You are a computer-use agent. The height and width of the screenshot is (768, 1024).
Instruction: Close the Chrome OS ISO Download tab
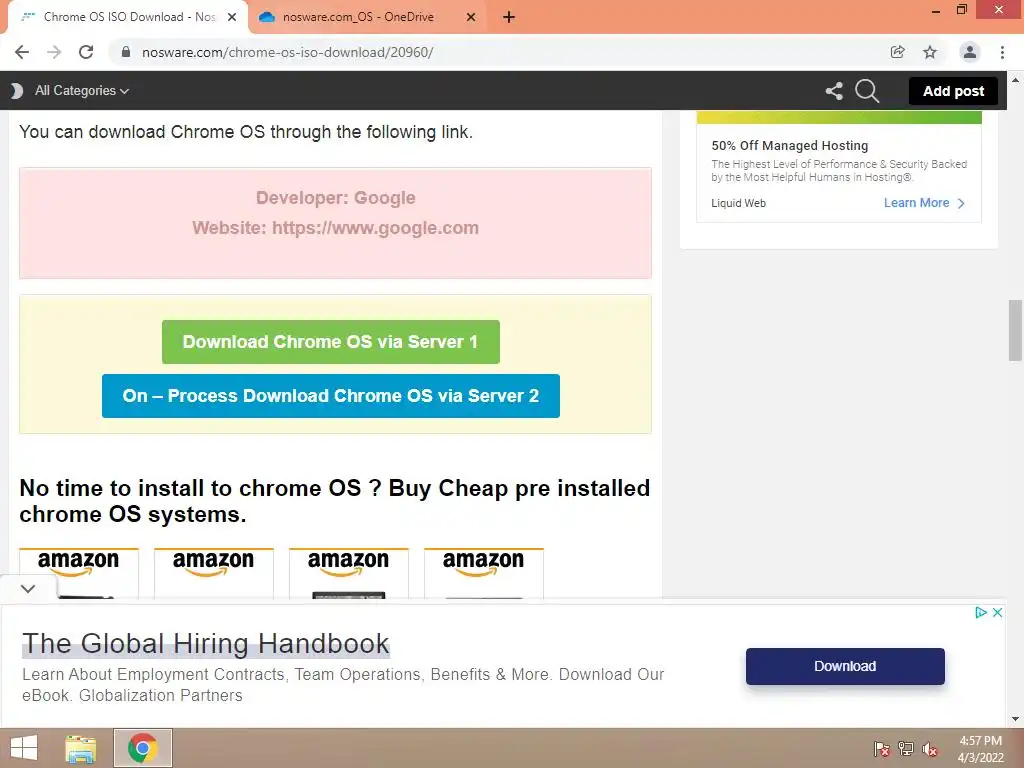point(232,18)
